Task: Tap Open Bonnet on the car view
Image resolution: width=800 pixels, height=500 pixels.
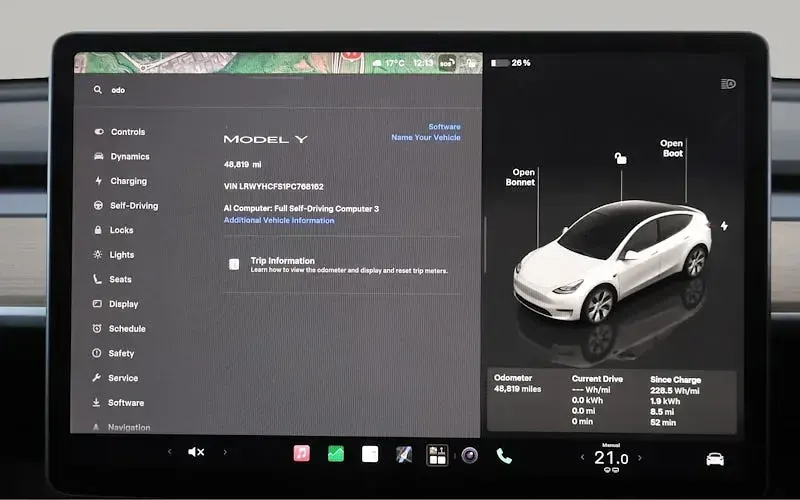Action: click(520, 177)
